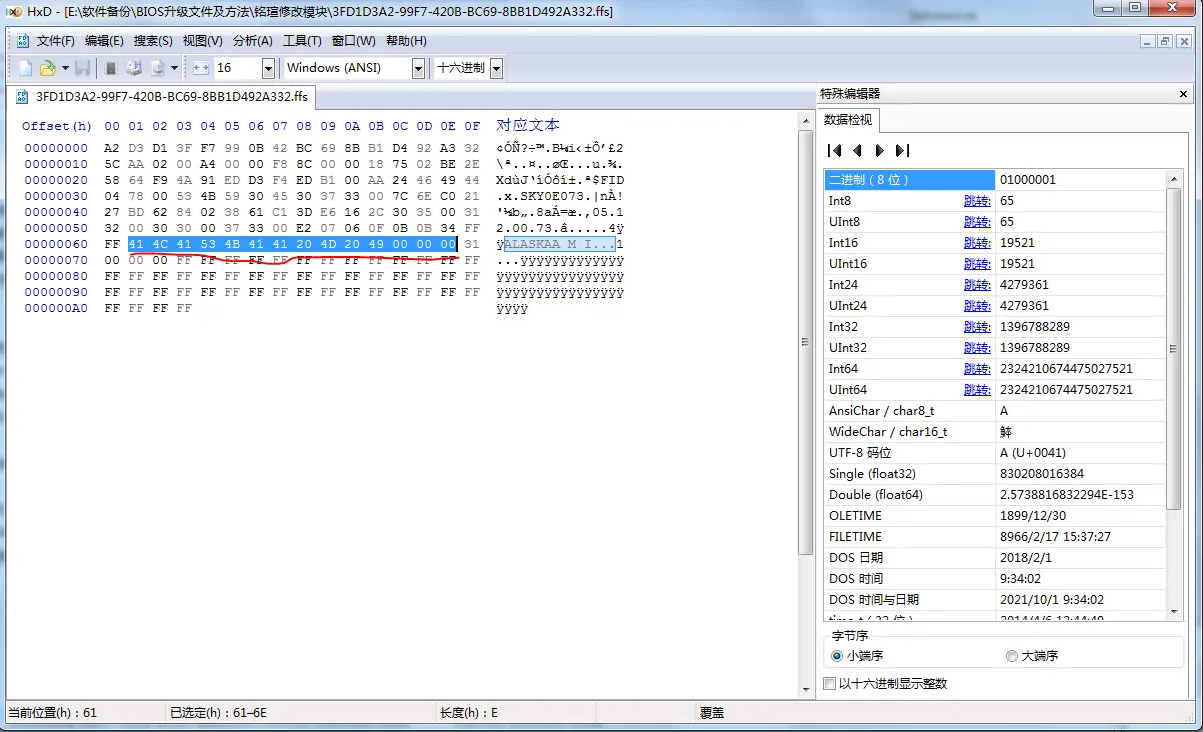Image resolution: width=1203 pixels, height=732 pixels.
Task: Go to next byte in data inspector
Action: (x=880, y=150)
